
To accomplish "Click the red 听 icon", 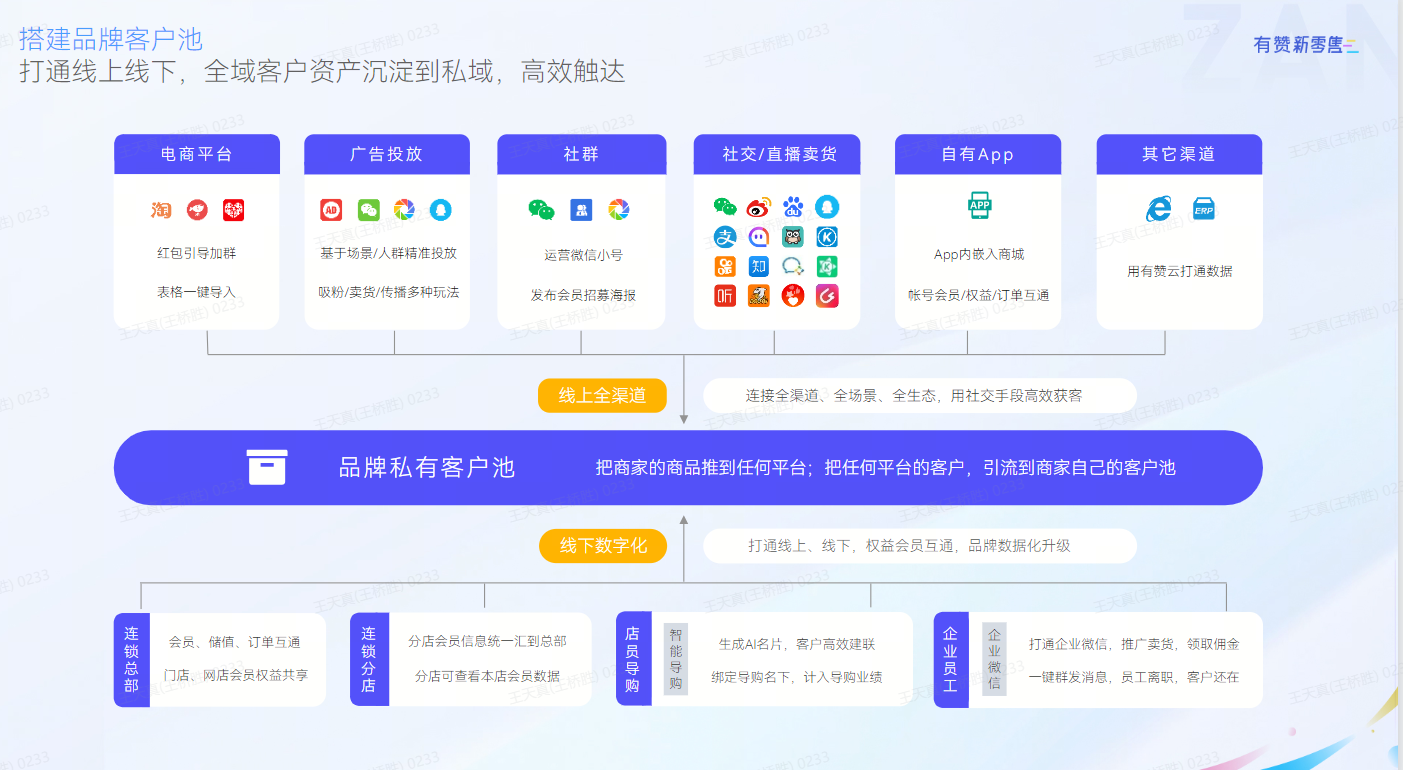I will click(725, 296).
